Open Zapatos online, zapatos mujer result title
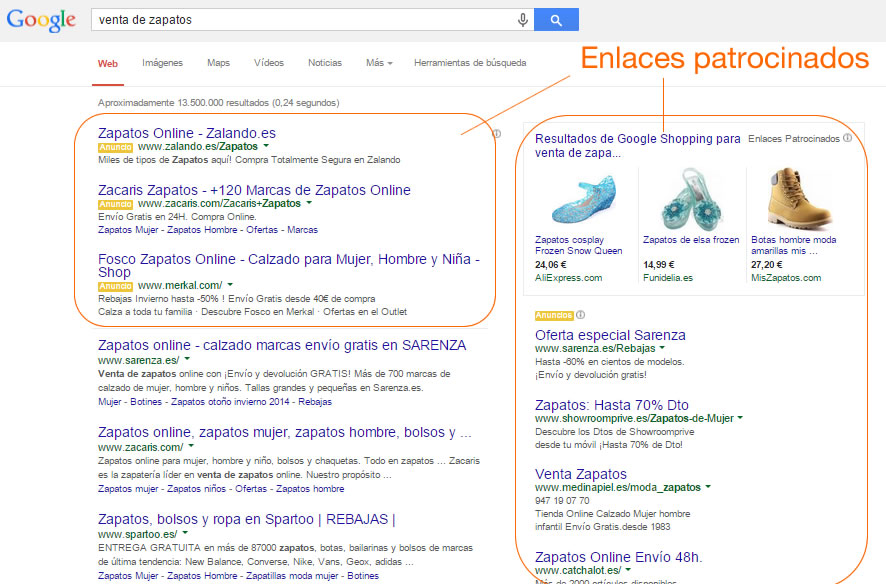This screenshot has width=886, height=584. pyautogui.click(x=285, y=432)
